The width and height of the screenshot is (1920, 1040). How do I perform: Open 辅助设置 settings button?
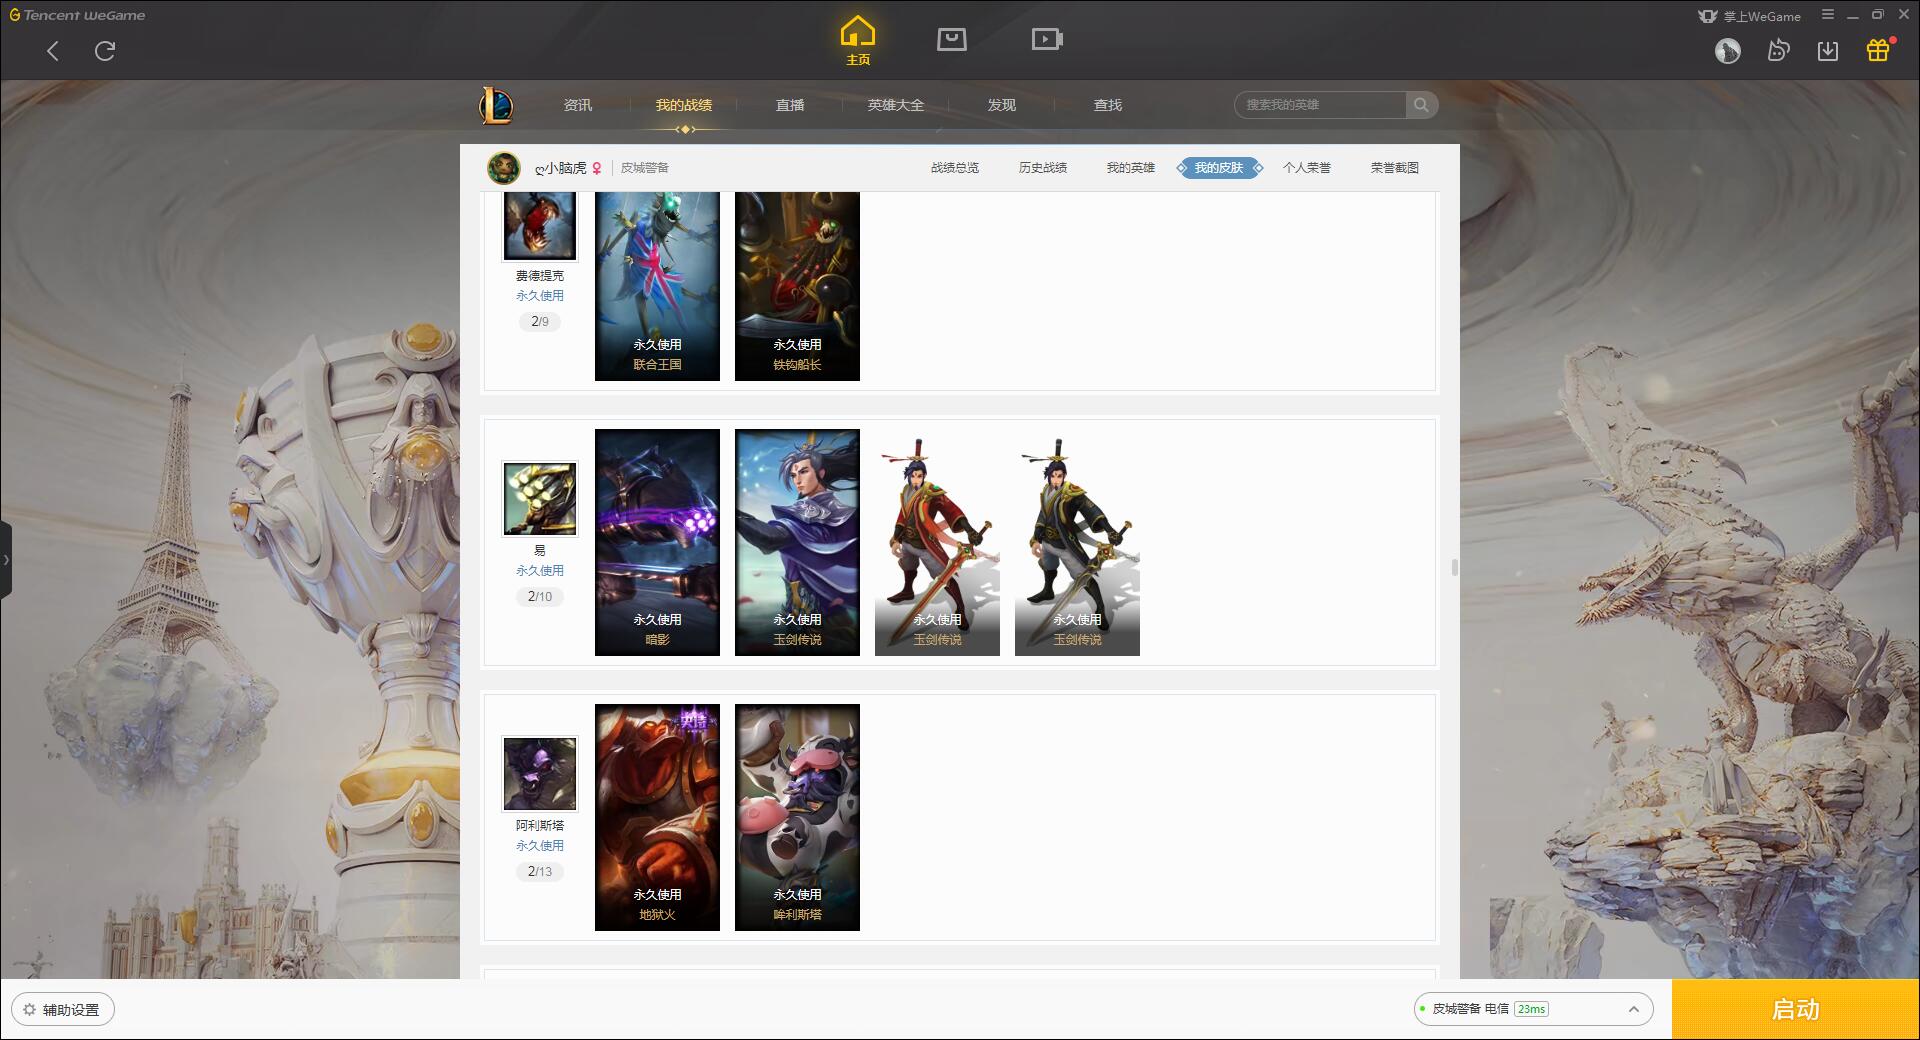click(x=63, y=1010)
